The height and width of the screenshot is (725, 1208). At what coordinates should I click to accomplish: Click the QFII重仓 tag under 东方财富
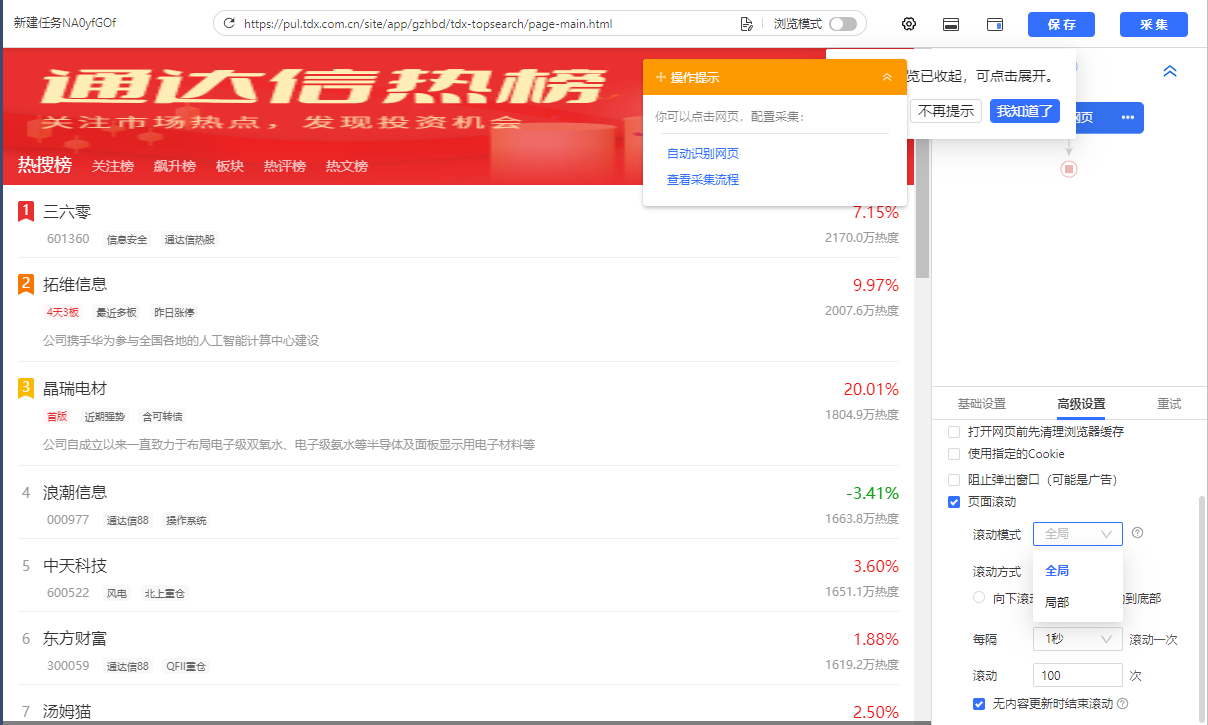pos(186,667)
